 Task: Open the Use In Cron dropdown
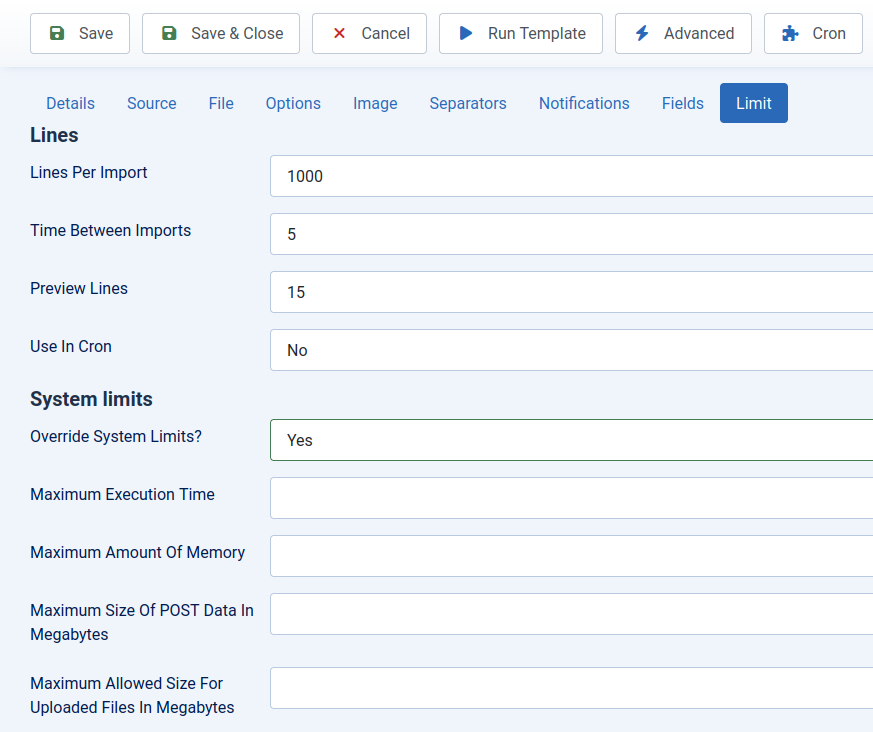(570, 350)
